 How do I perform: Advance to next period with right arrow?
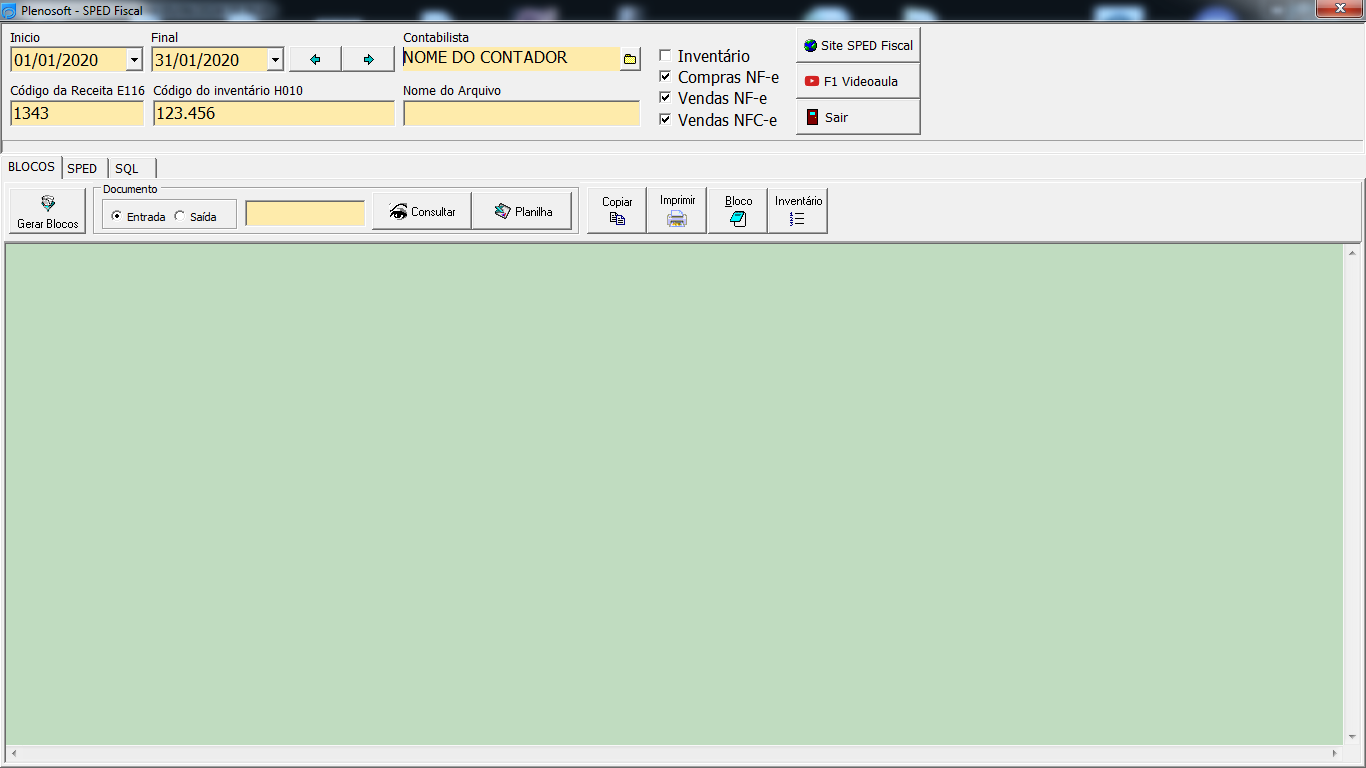pos(368,59)
